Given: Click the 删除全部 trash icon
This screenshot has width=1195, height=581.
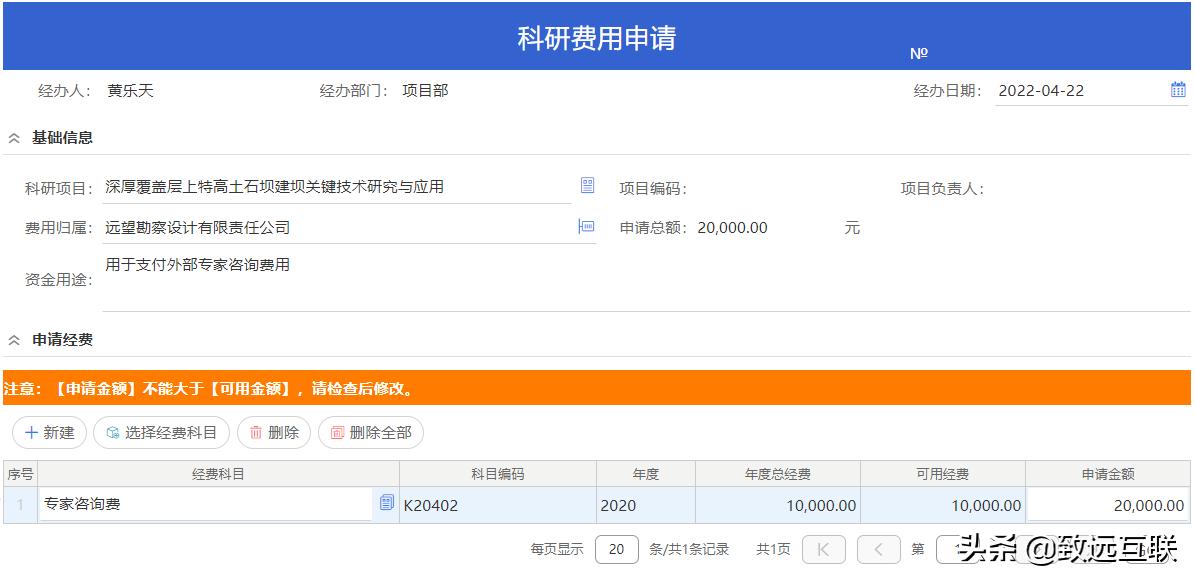Looking at the screenshot, I should tap(336, 433).
